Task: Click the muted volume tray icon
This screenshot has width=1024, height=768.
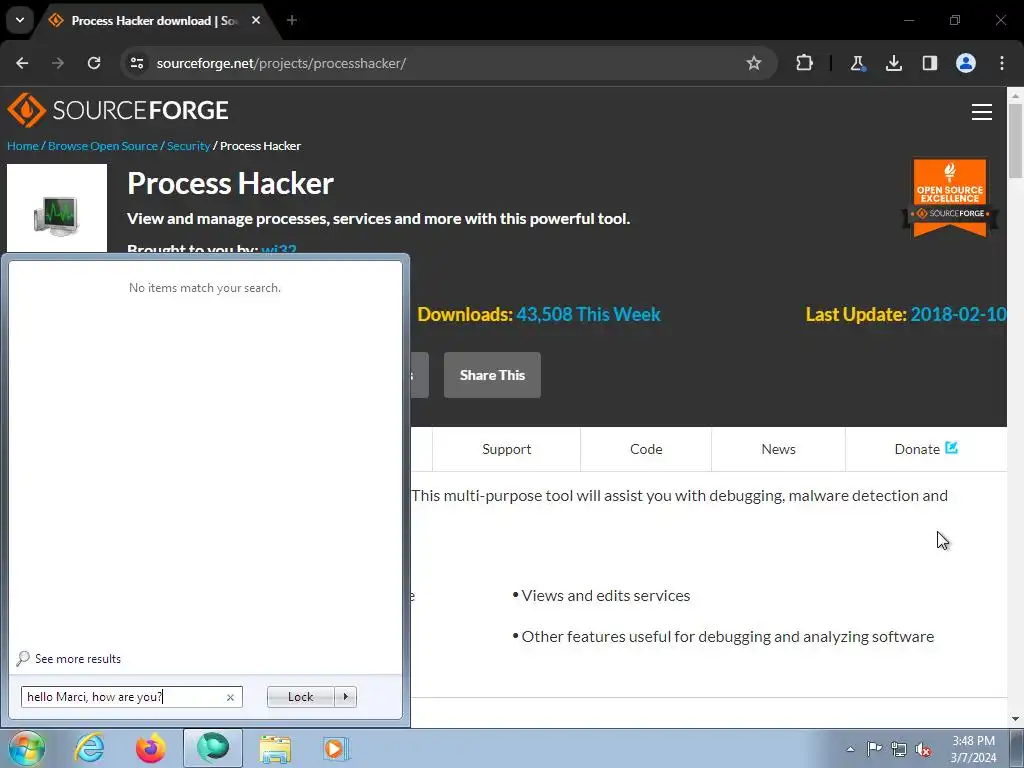Action: click(x=923, y=749)
